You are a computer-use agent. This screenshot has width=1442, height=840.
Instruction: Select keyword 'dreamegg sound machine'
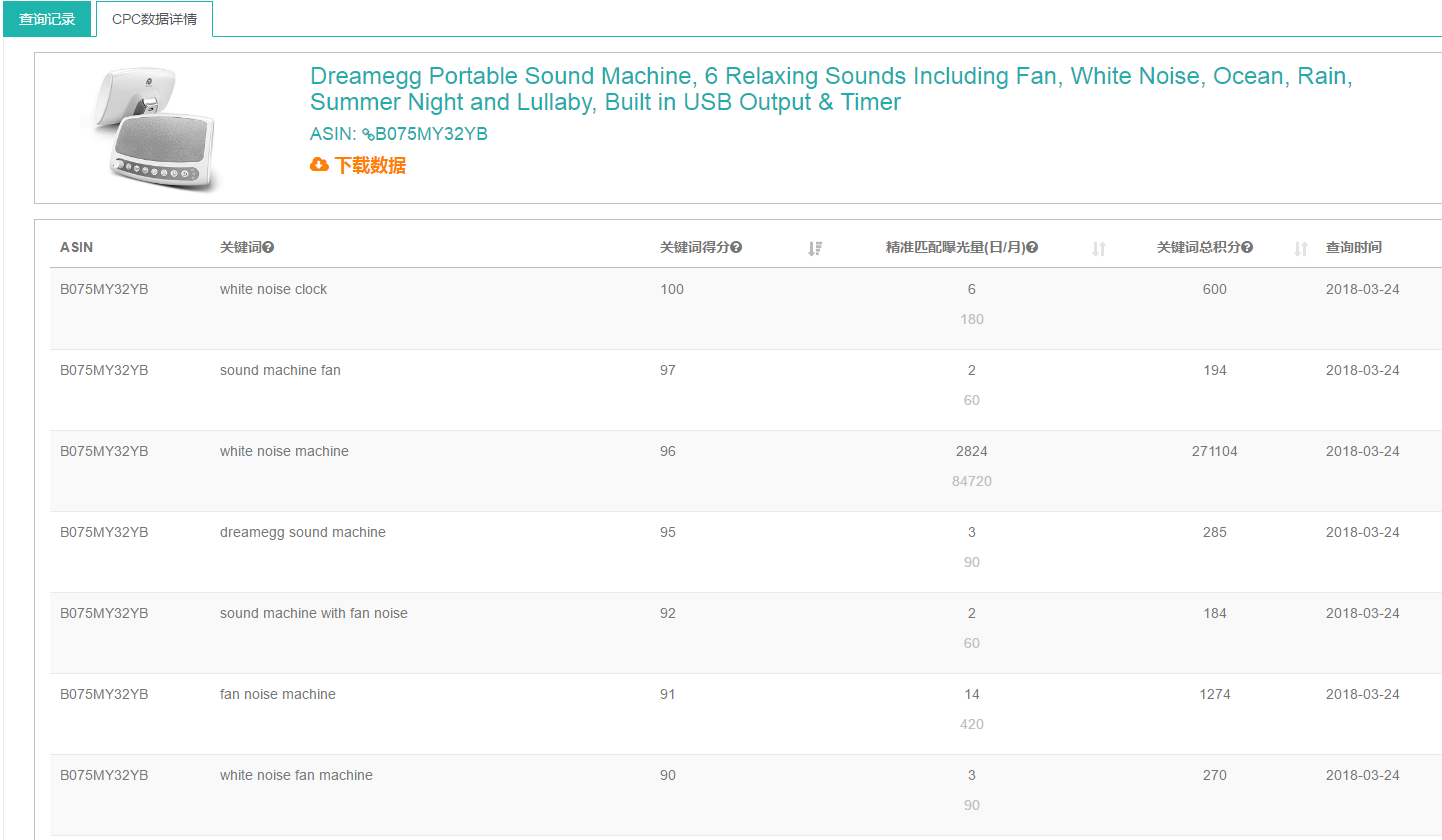302,532
